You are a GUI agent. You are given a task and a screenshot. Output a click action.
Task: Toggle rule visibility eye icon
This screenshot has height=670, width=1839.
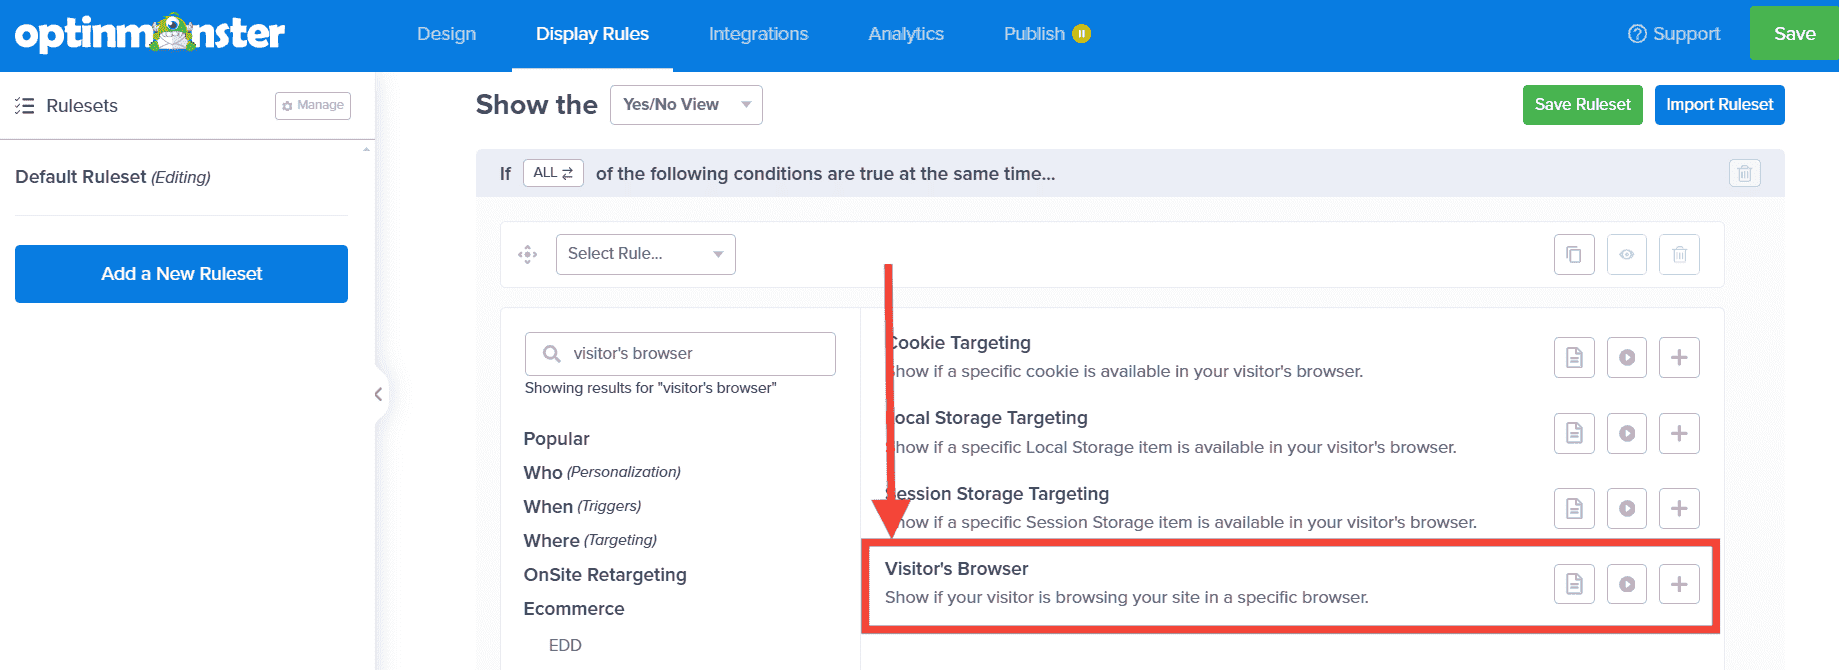pos(1626,255)
